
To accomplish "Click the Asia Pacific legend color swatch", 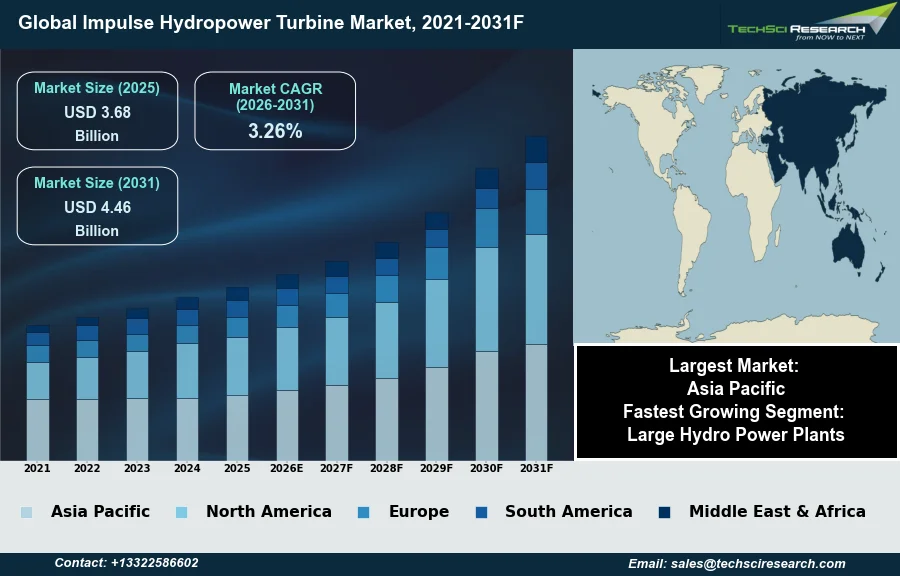I will [x=27, y=512].
